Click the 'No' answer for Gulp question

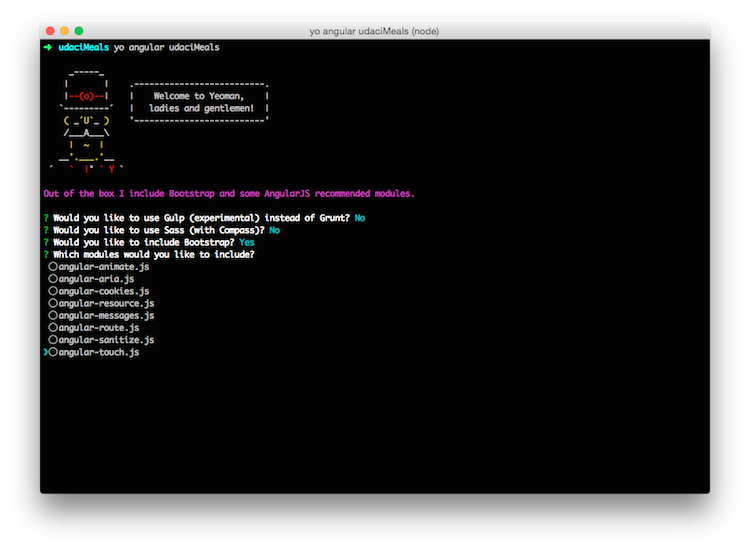[360, 217]
